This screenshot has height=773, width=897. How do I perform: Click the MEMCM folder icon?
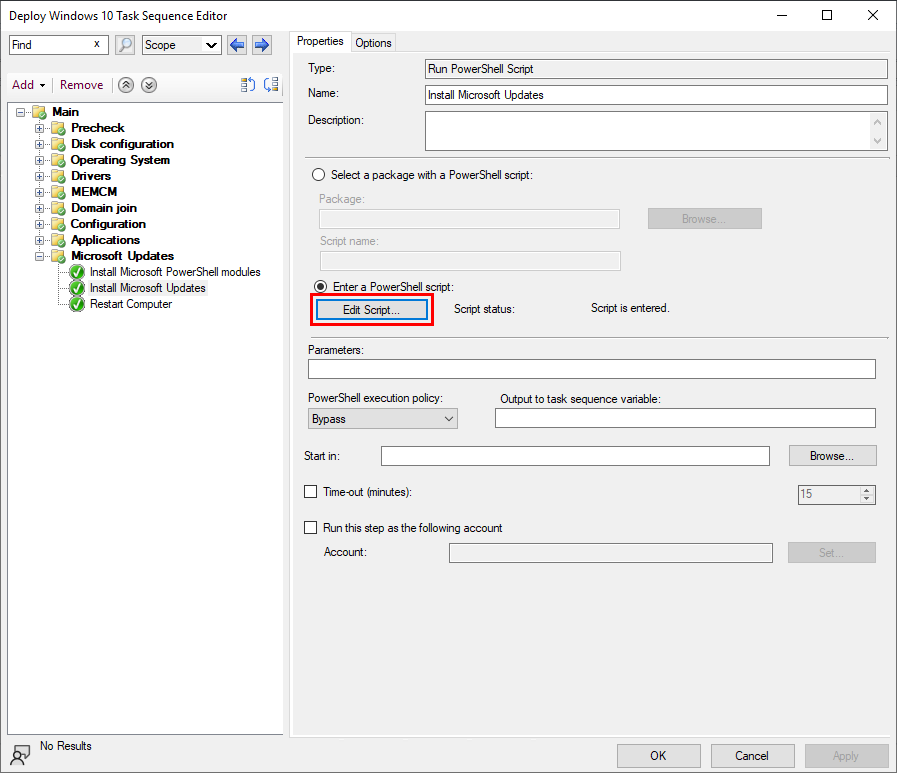pos(58,192)
